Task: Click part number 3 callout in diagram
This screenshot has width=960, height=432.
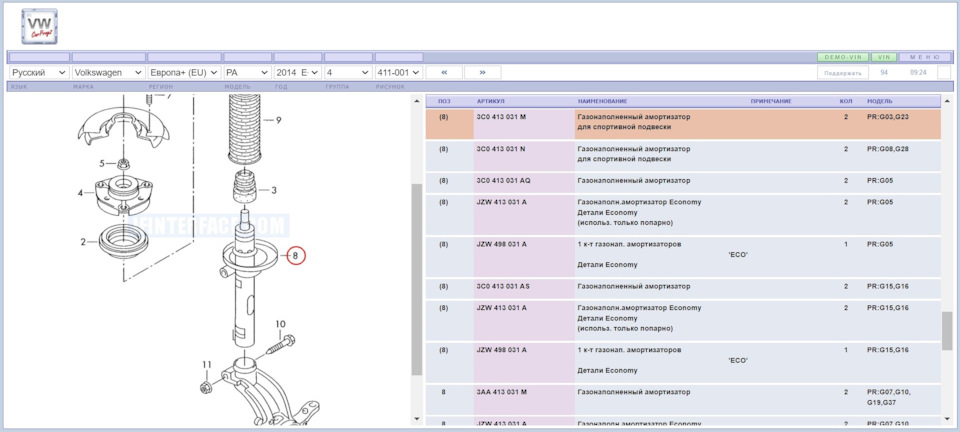Action: 274,190
